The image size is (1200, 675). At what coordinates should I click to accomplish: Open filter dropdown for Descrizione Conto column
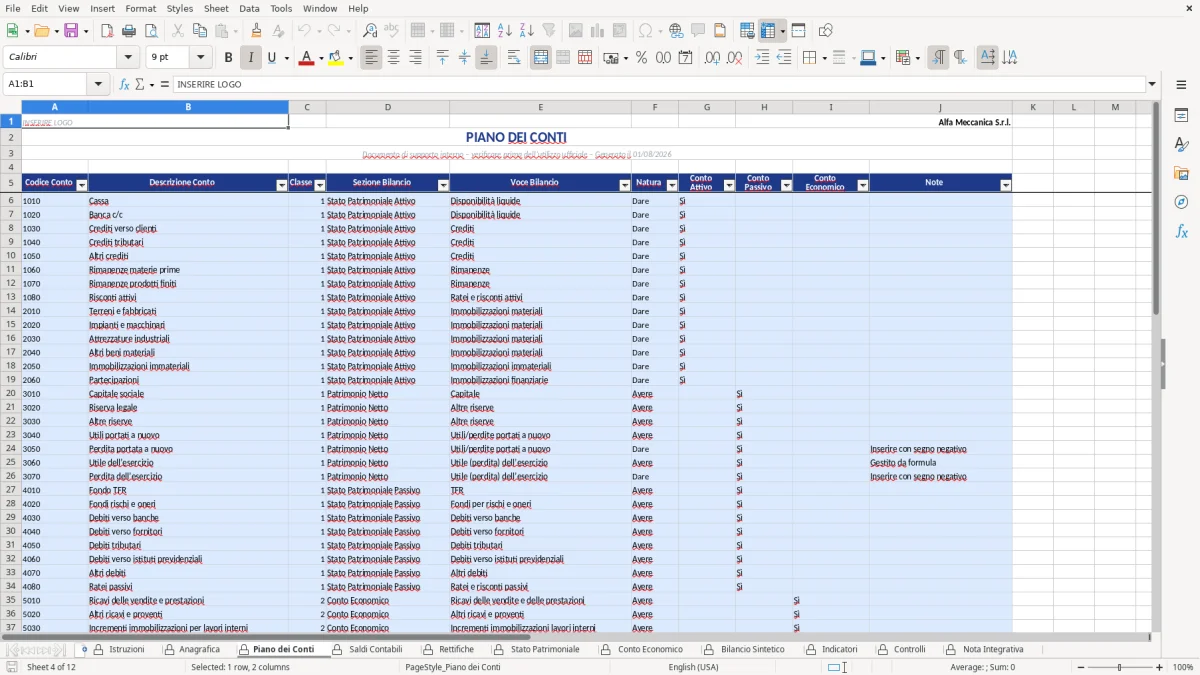(x=282, y=185)
